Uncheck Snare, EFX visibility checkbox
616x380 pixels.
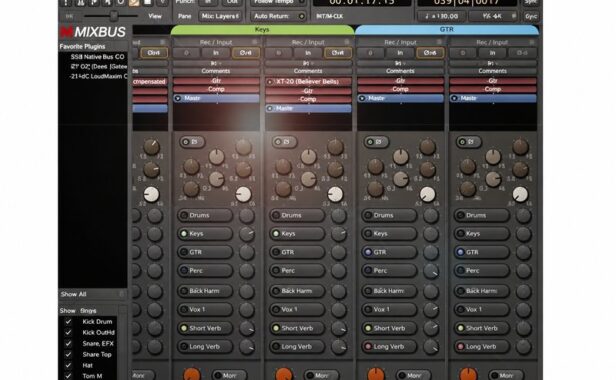68,343
